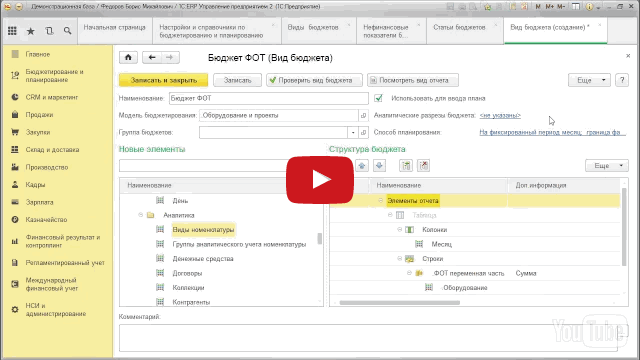
Task: Open the history icon in top panel
Action: tap(49, 31)
